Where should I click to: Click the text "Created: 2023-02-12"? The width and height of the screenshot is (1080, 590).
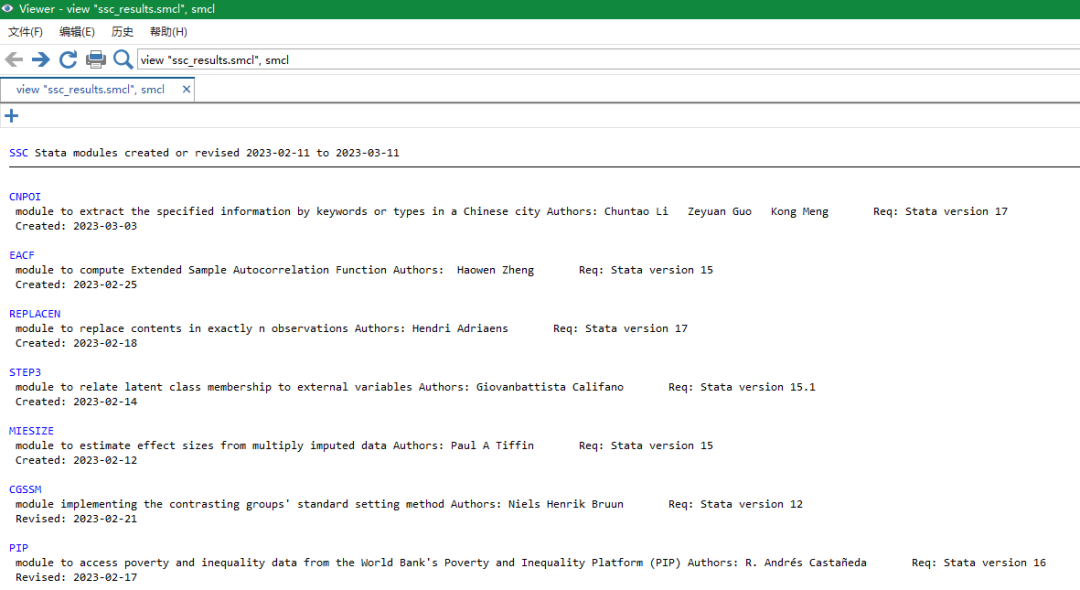click(76, 460)
